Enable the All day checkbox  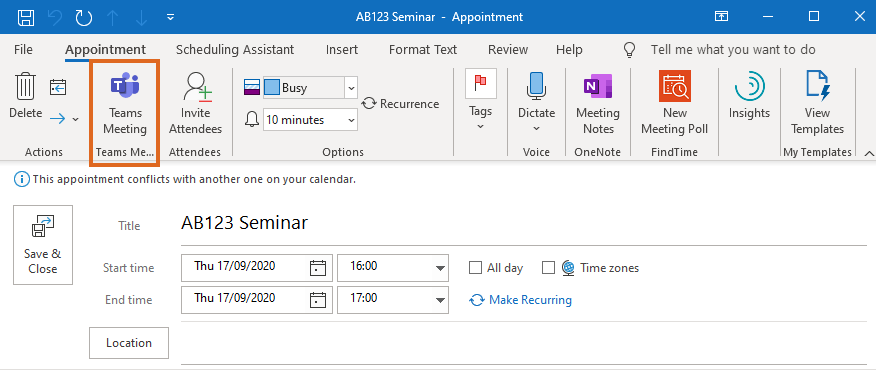[475, 268]
